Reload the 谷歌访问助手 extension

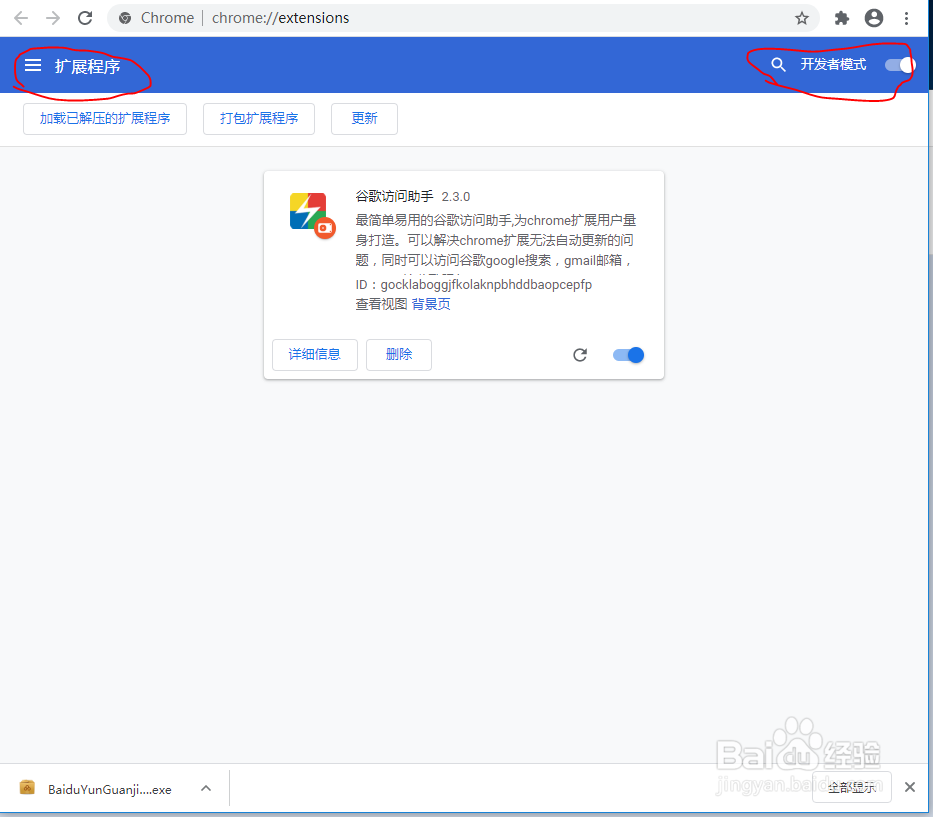[580, 355]
